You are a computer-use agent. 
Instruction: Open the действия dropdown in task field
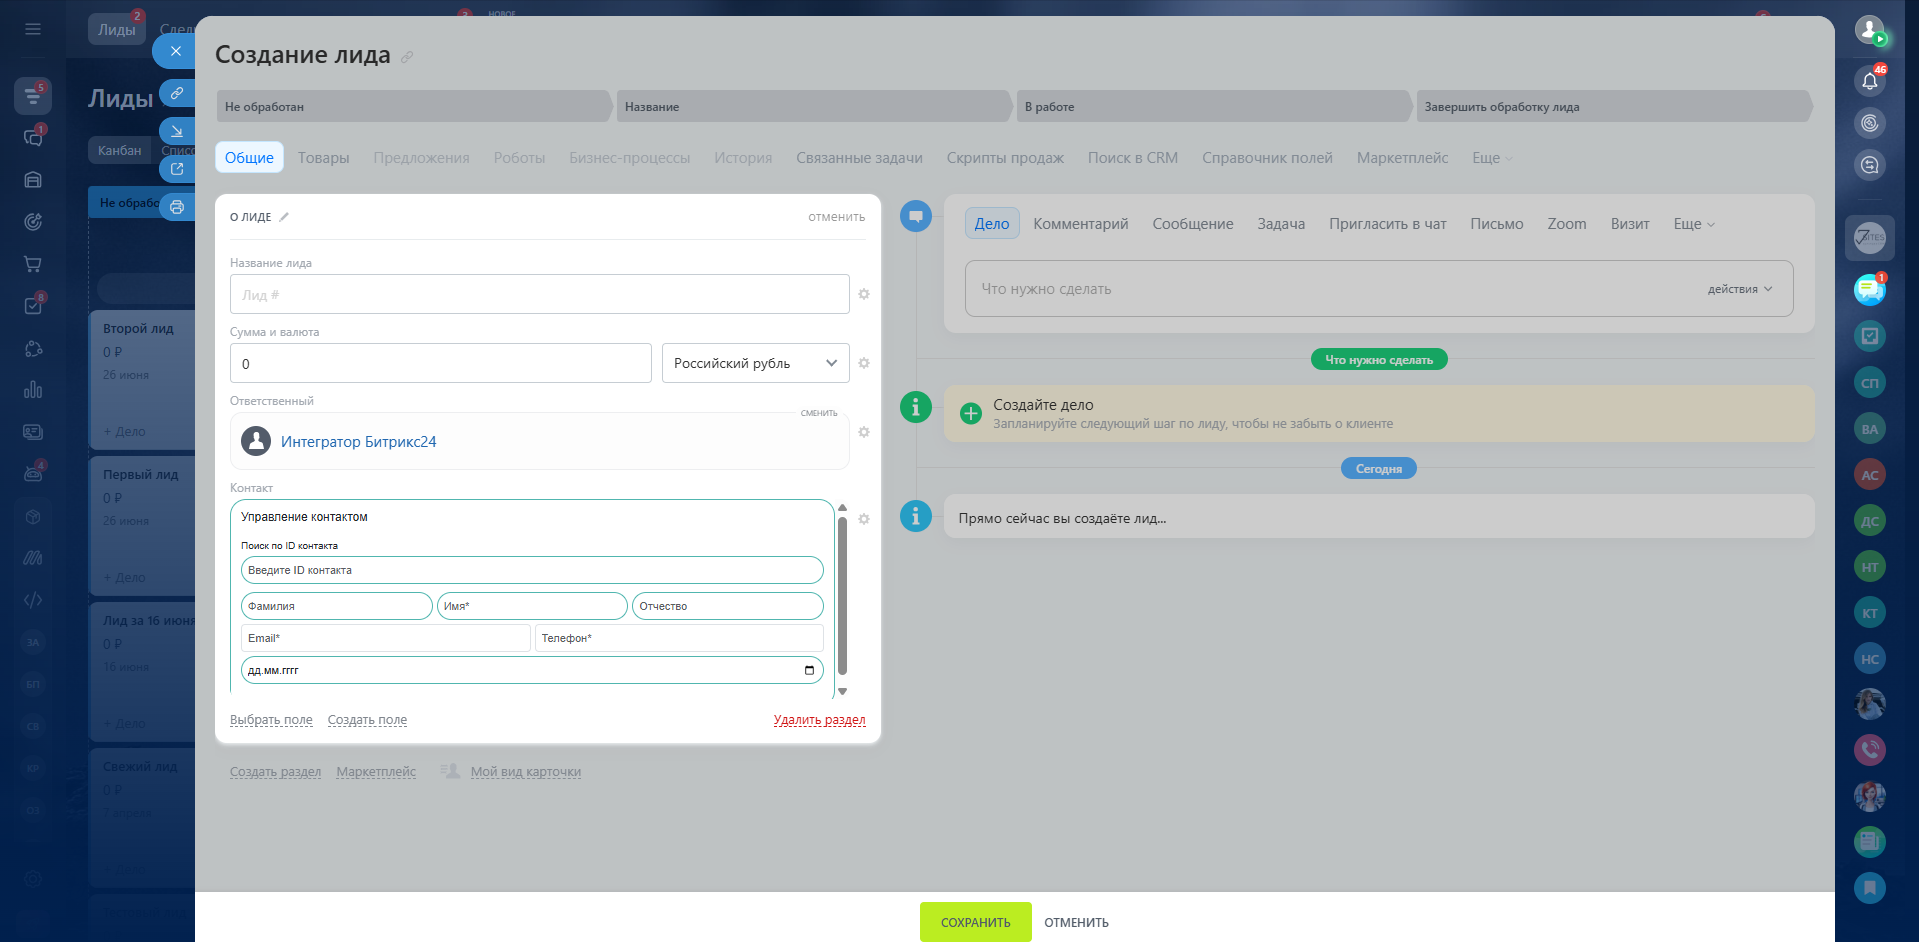point(1739,289)
